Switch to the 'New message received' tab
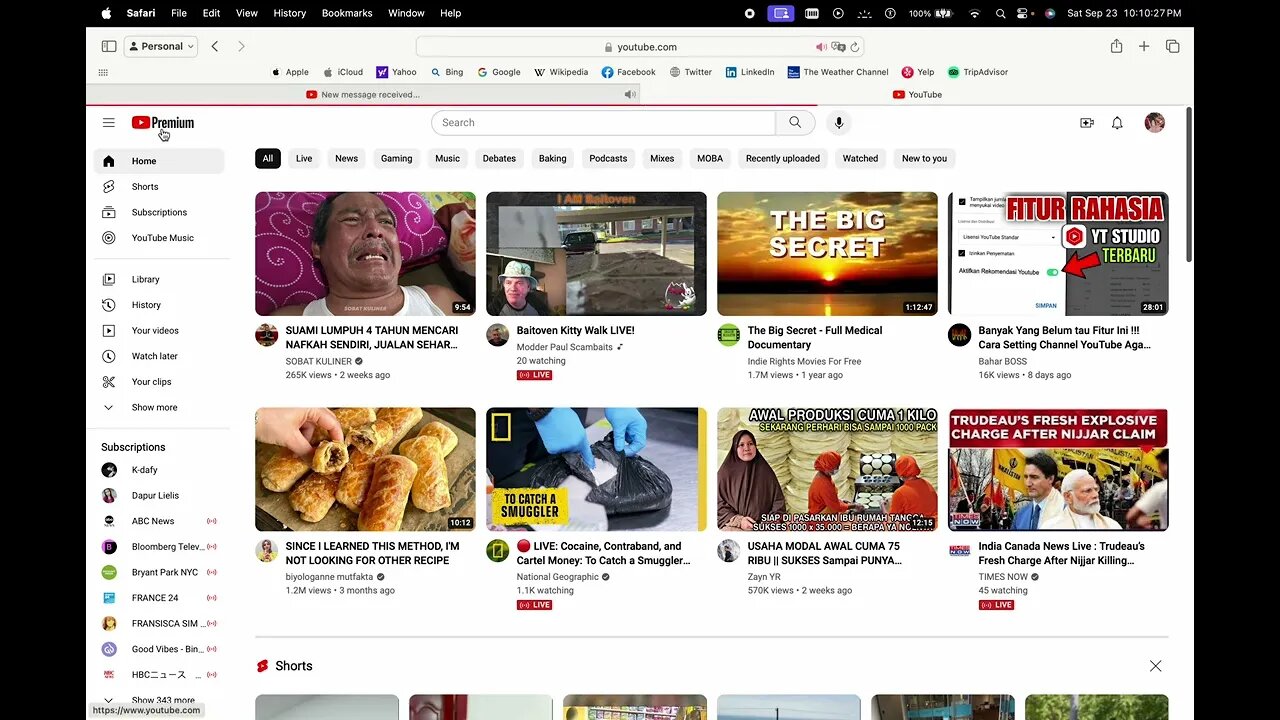 (x=363, y=95)
